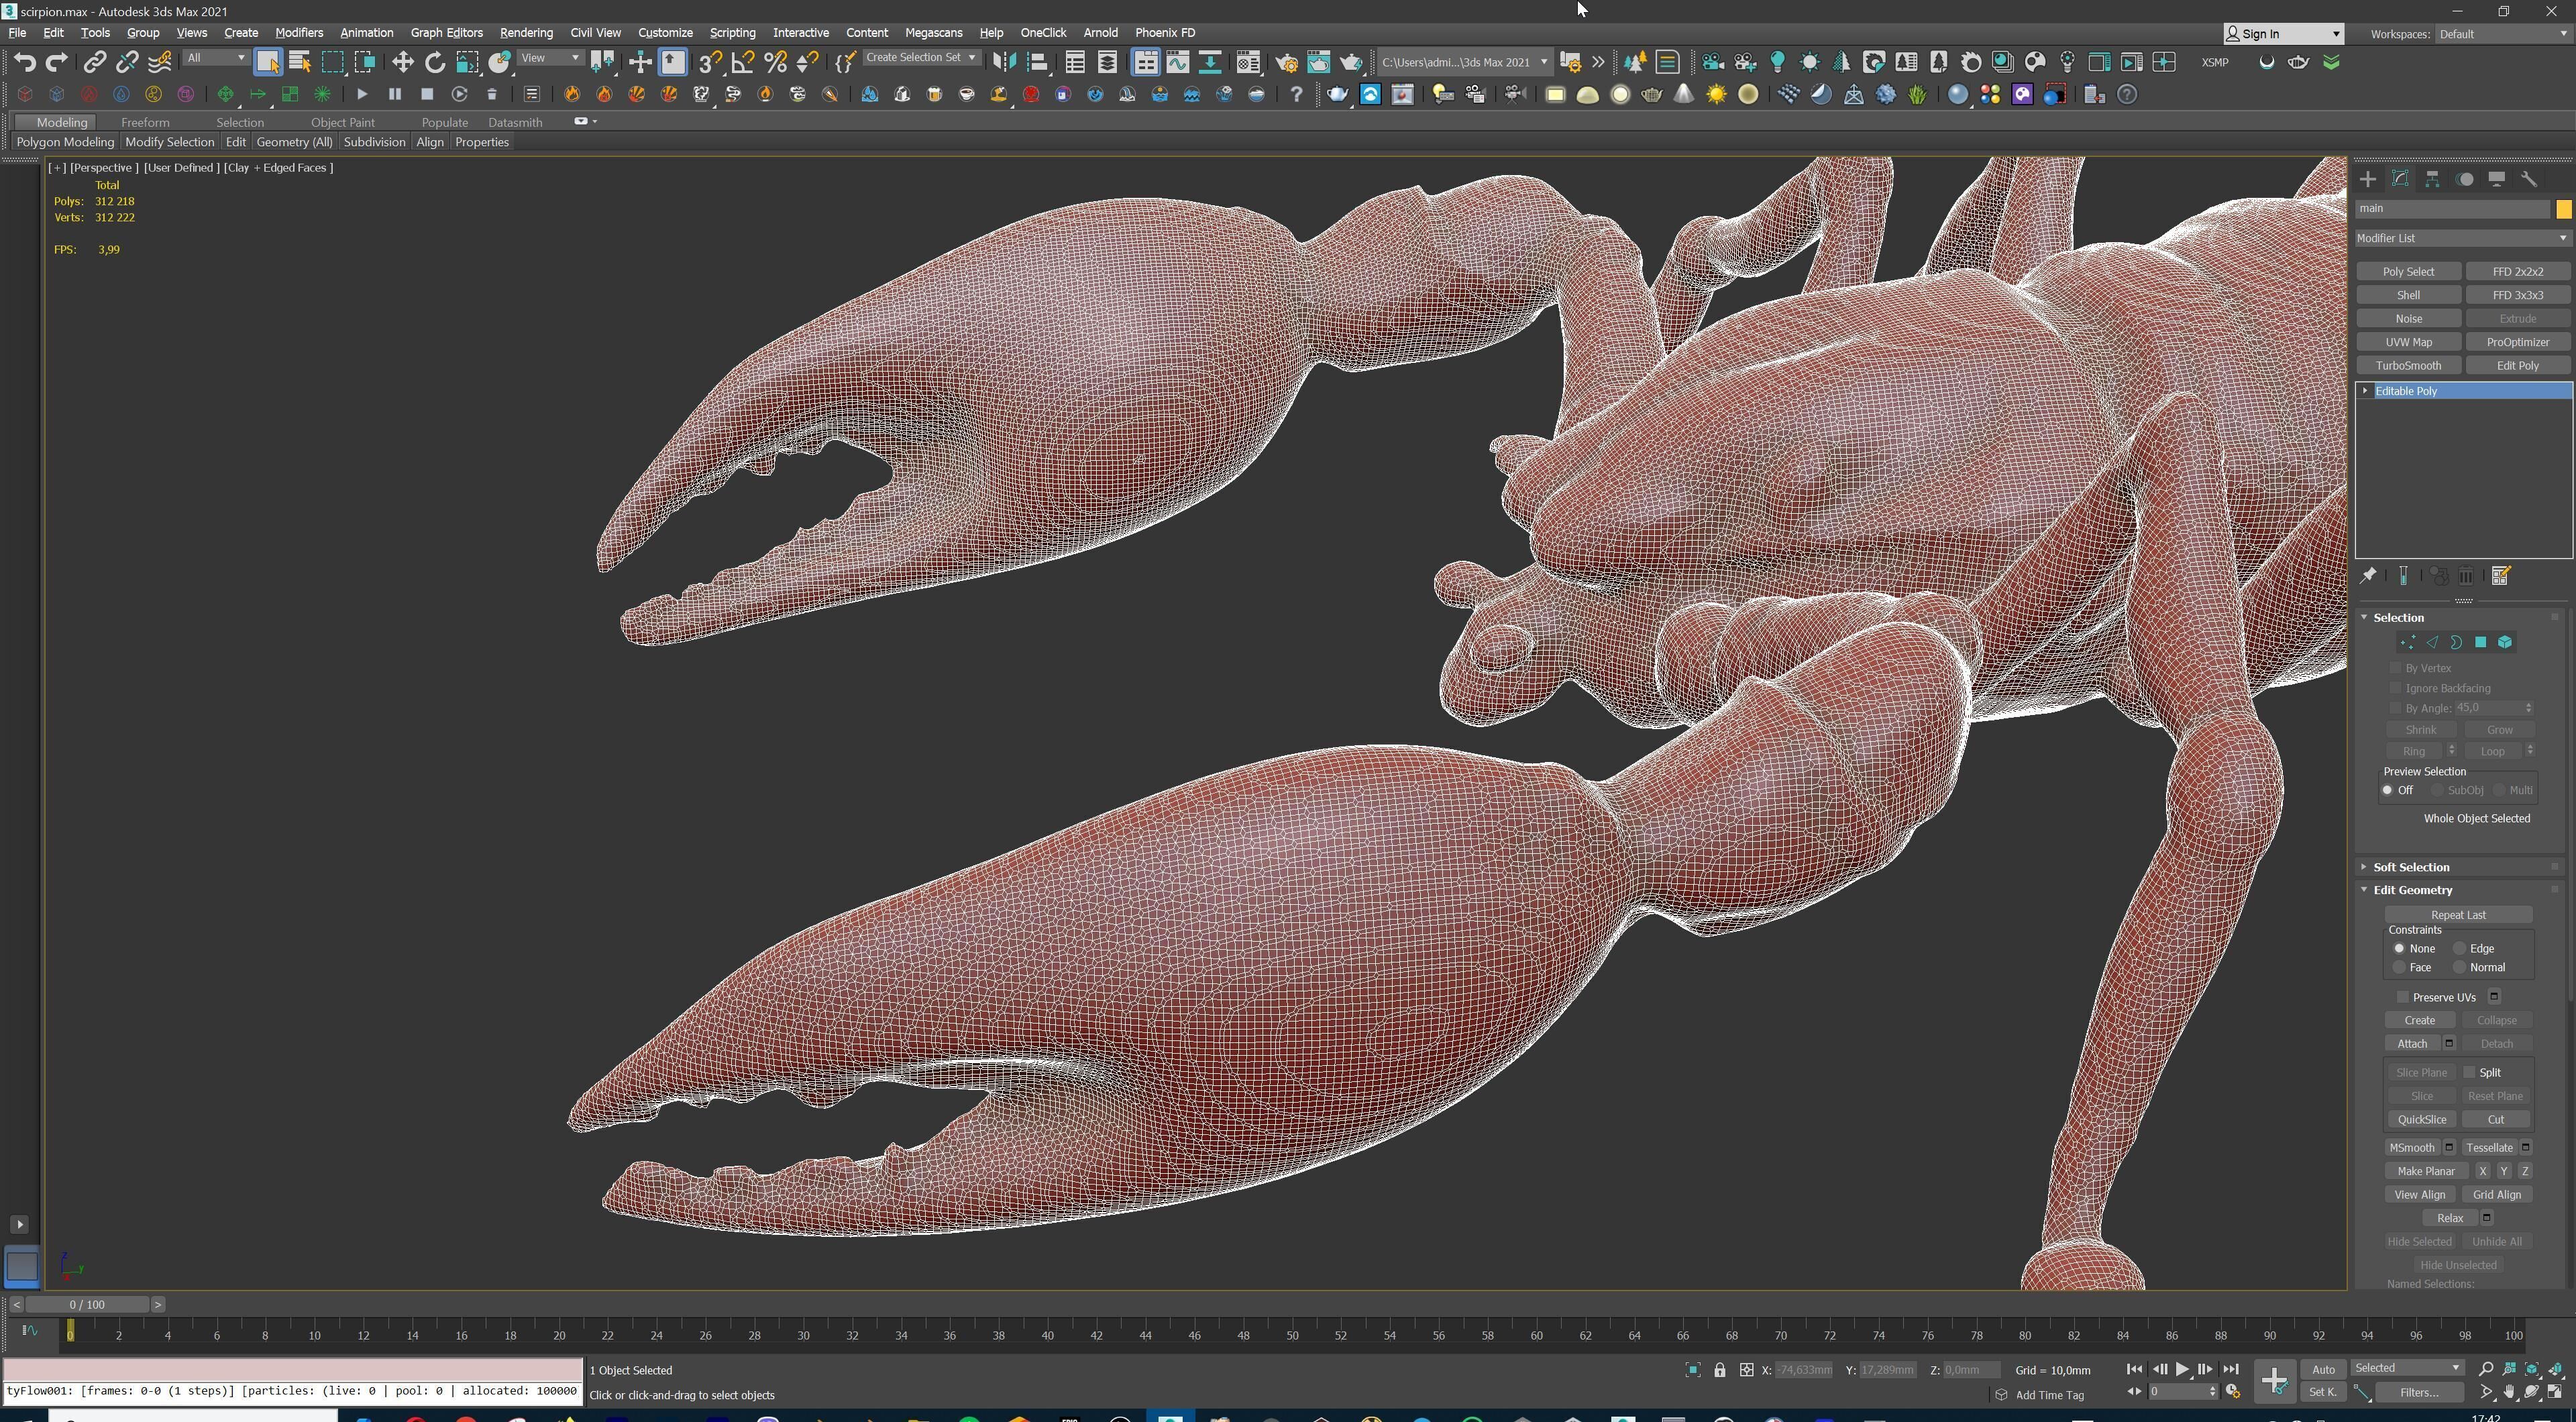
Task: Enable the By Vertex checkbox
Action: (2395, 668)
